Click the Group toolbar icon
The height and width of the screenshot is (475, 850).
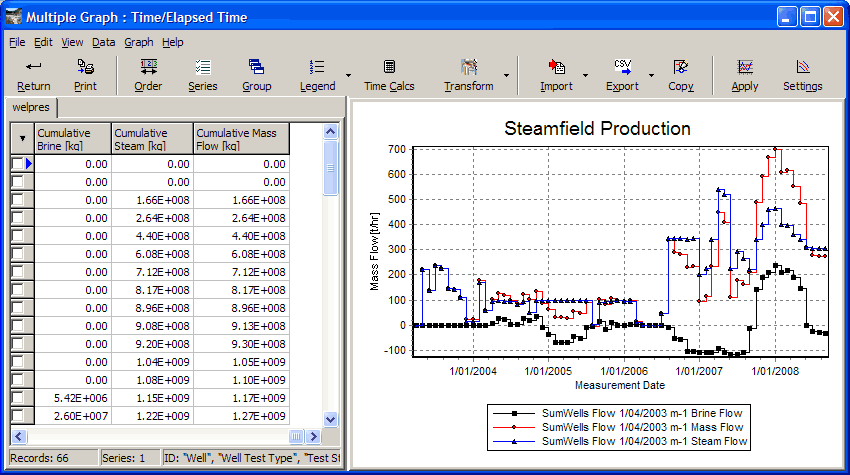256,67
